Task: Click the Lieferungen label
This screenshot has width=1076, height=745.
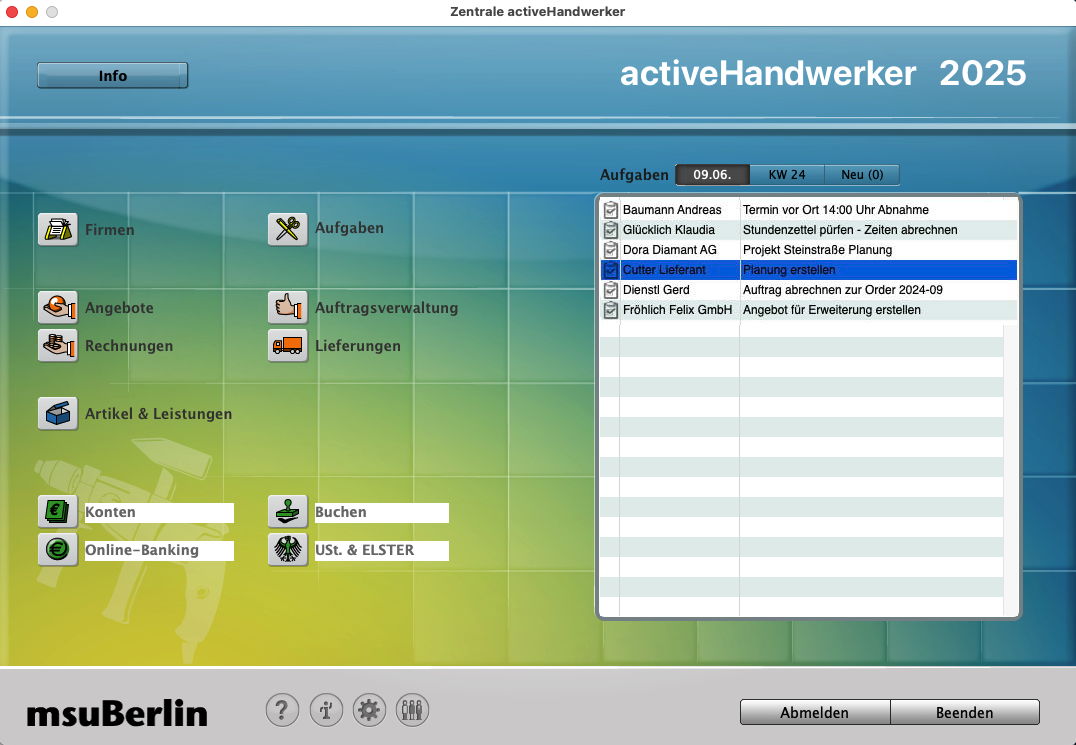Action: point(358,346)
